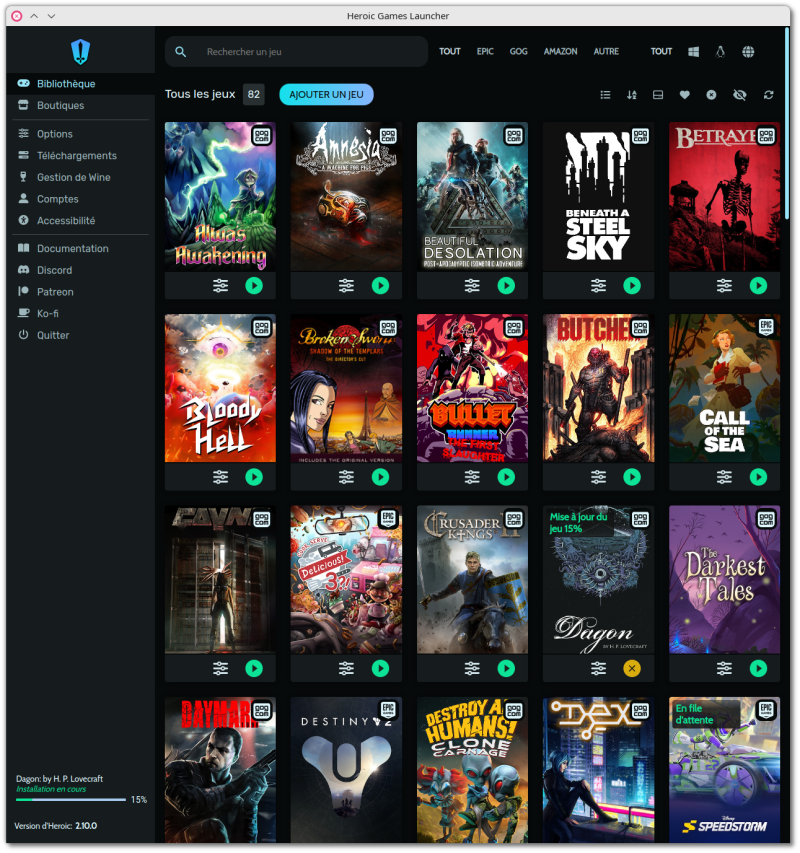Filter library by AMAZON store
This screenshot has height=853, width=800.
click(x=561, y=52)
